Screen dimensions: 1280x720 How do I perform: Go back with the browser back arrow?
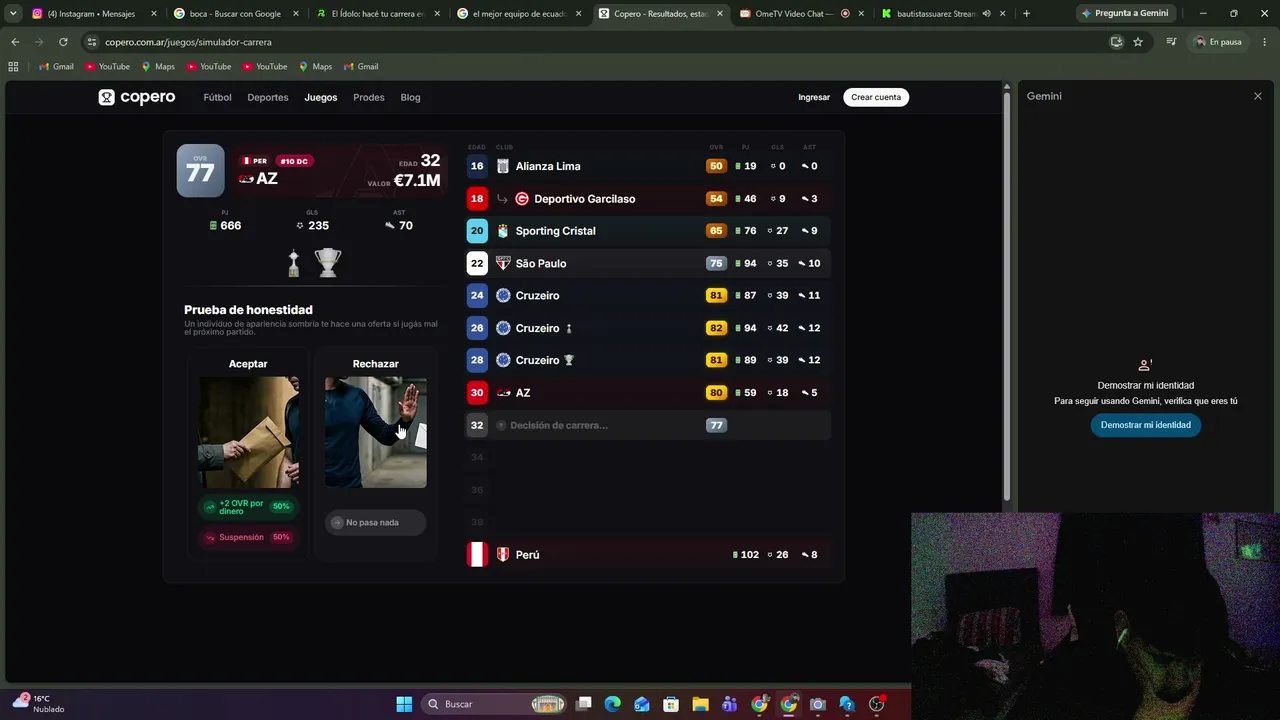(x=15, y=42)
